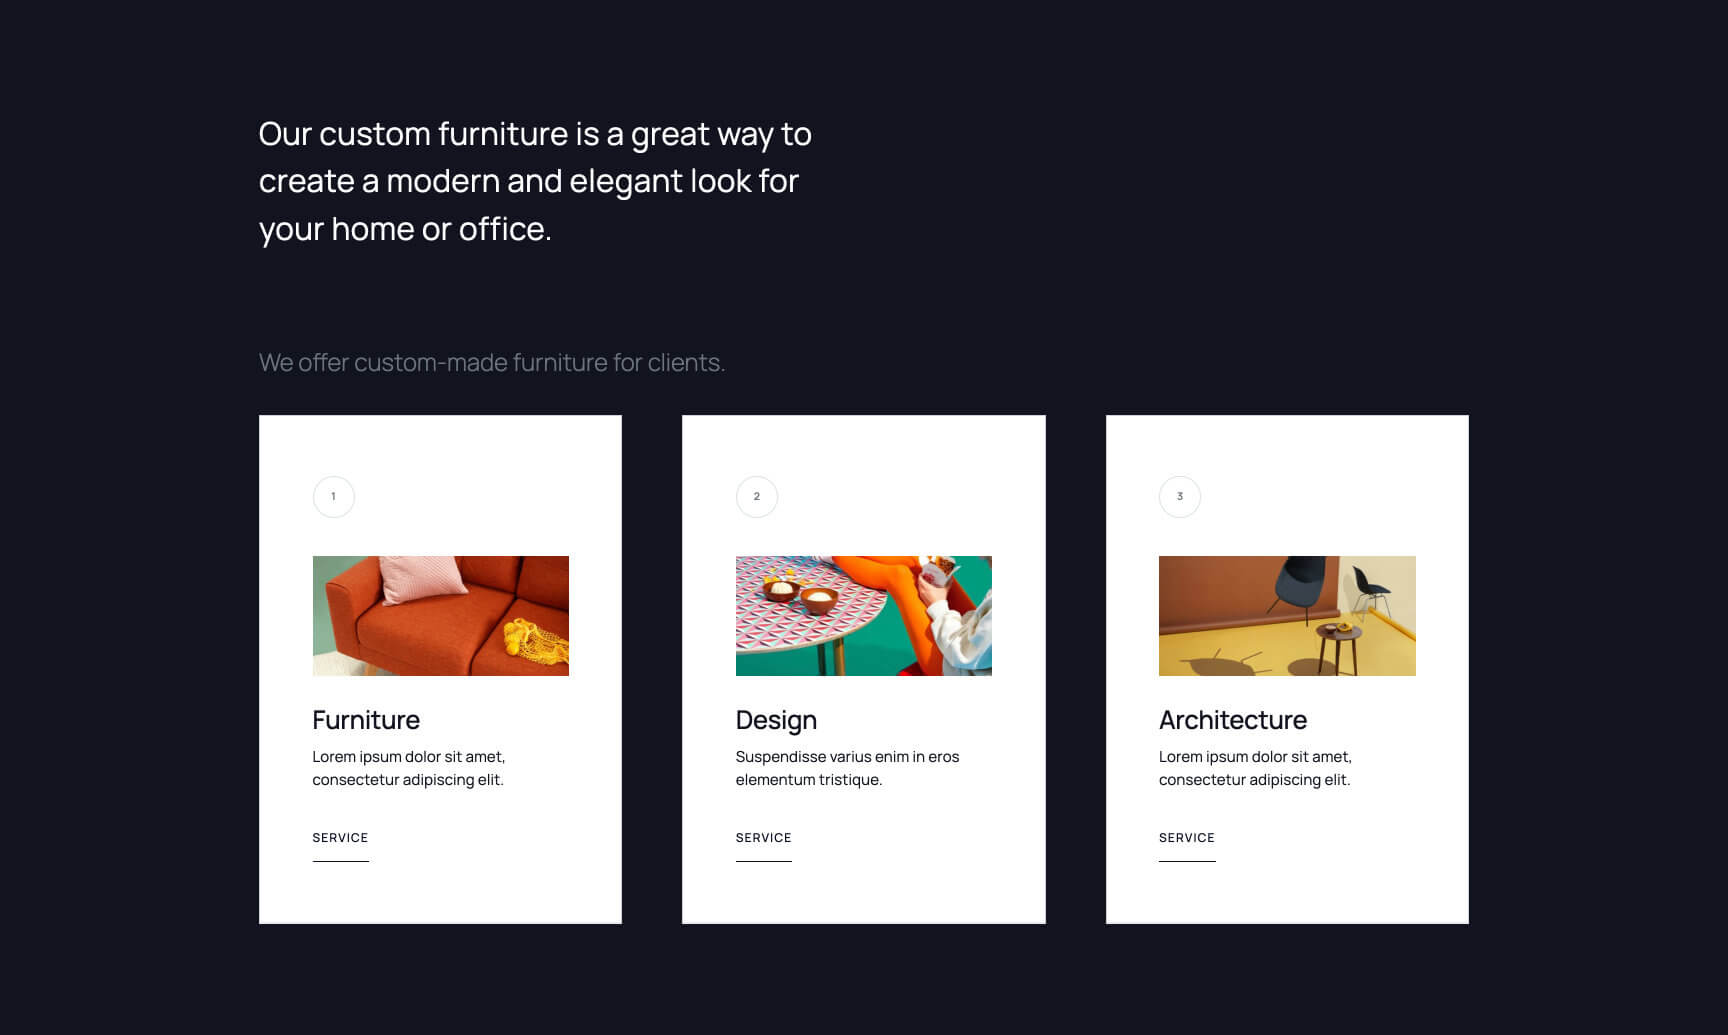
Task: Click the Architecture card title
Action: click(1233, 720)
